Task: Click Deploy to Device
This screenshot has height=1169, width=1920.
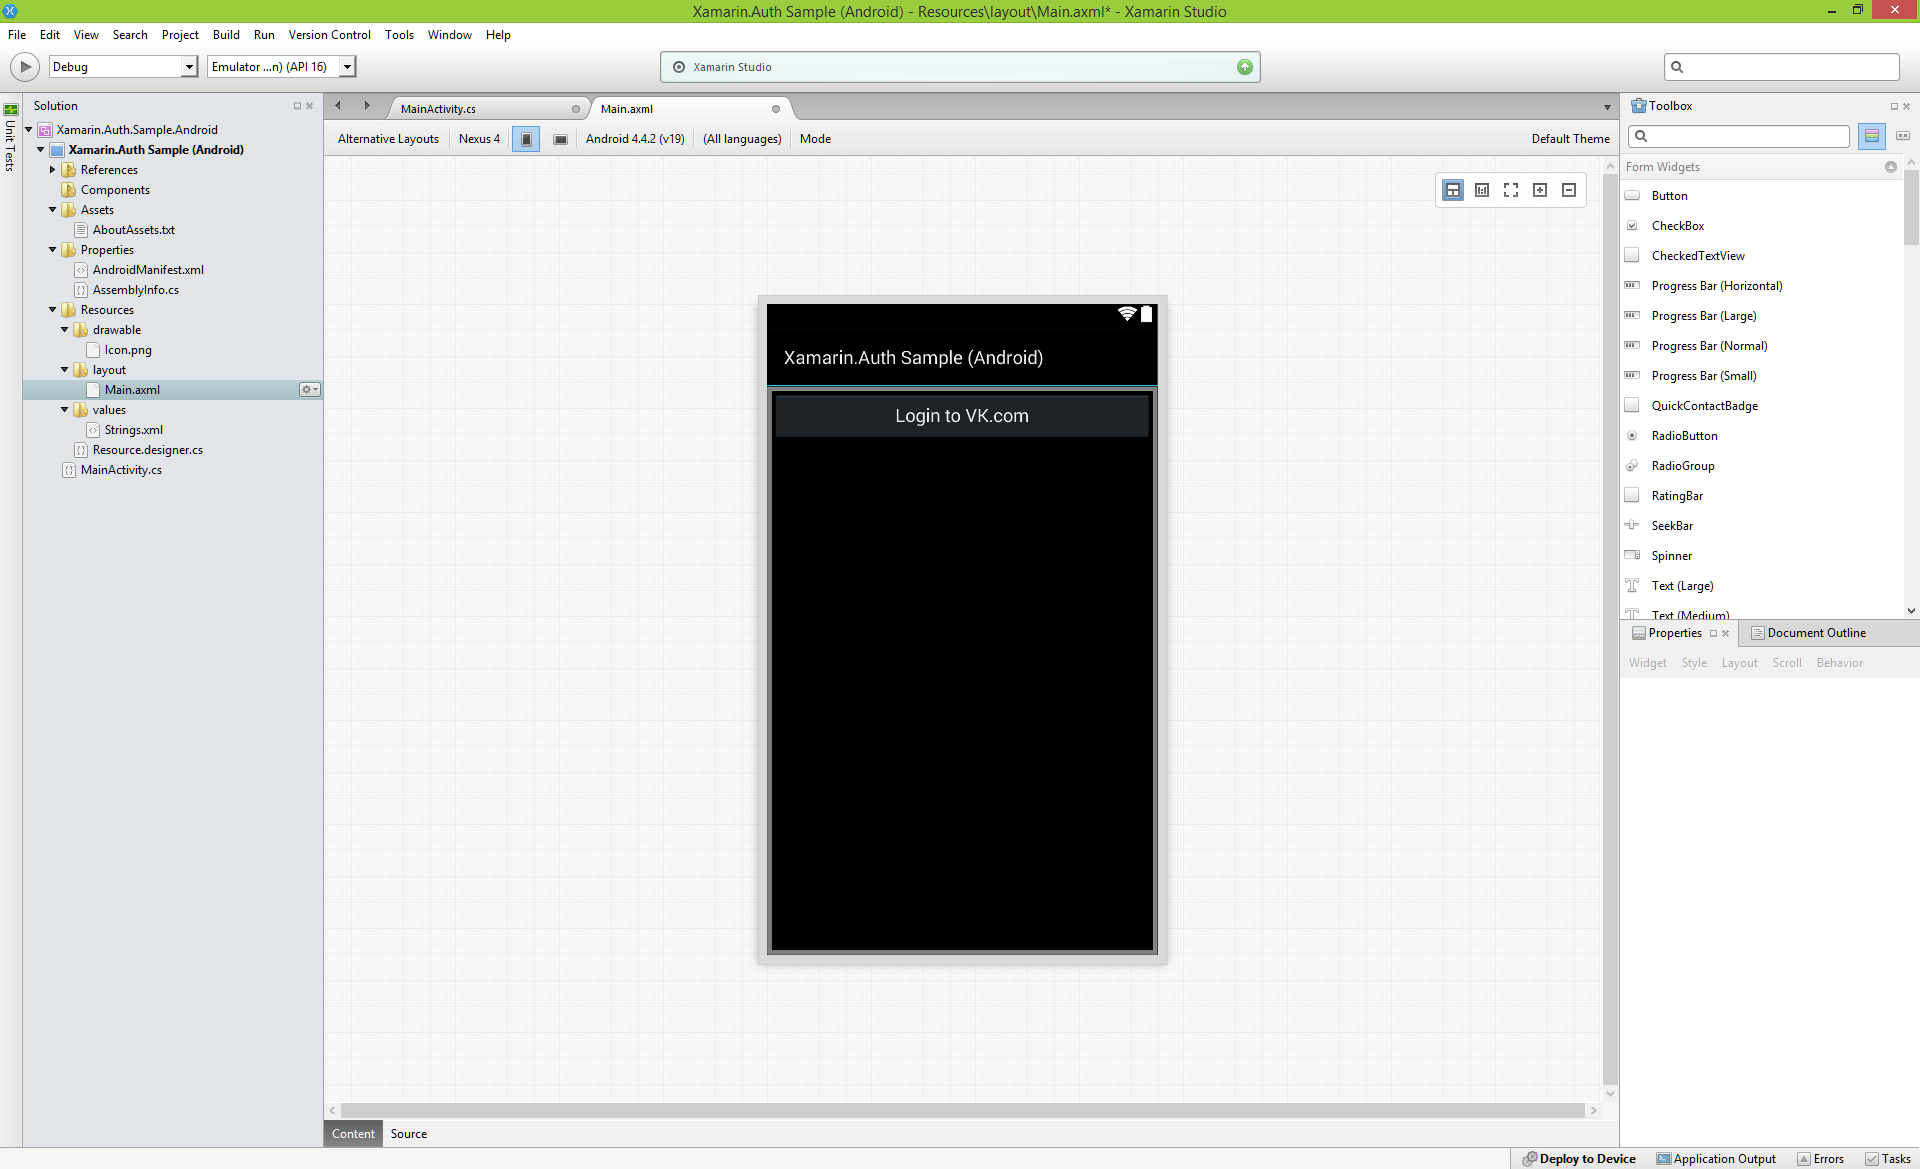Action: point(1579,1159)
